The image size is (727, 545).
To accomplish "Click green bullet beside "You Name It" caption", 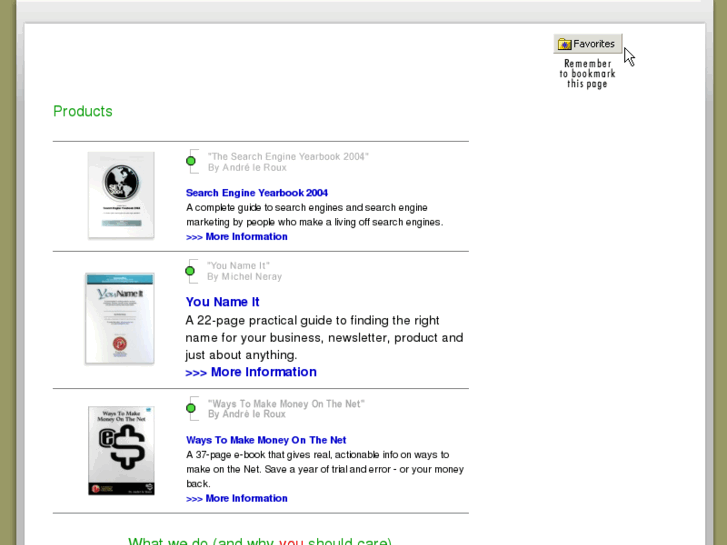I will (x=190, y=271).
